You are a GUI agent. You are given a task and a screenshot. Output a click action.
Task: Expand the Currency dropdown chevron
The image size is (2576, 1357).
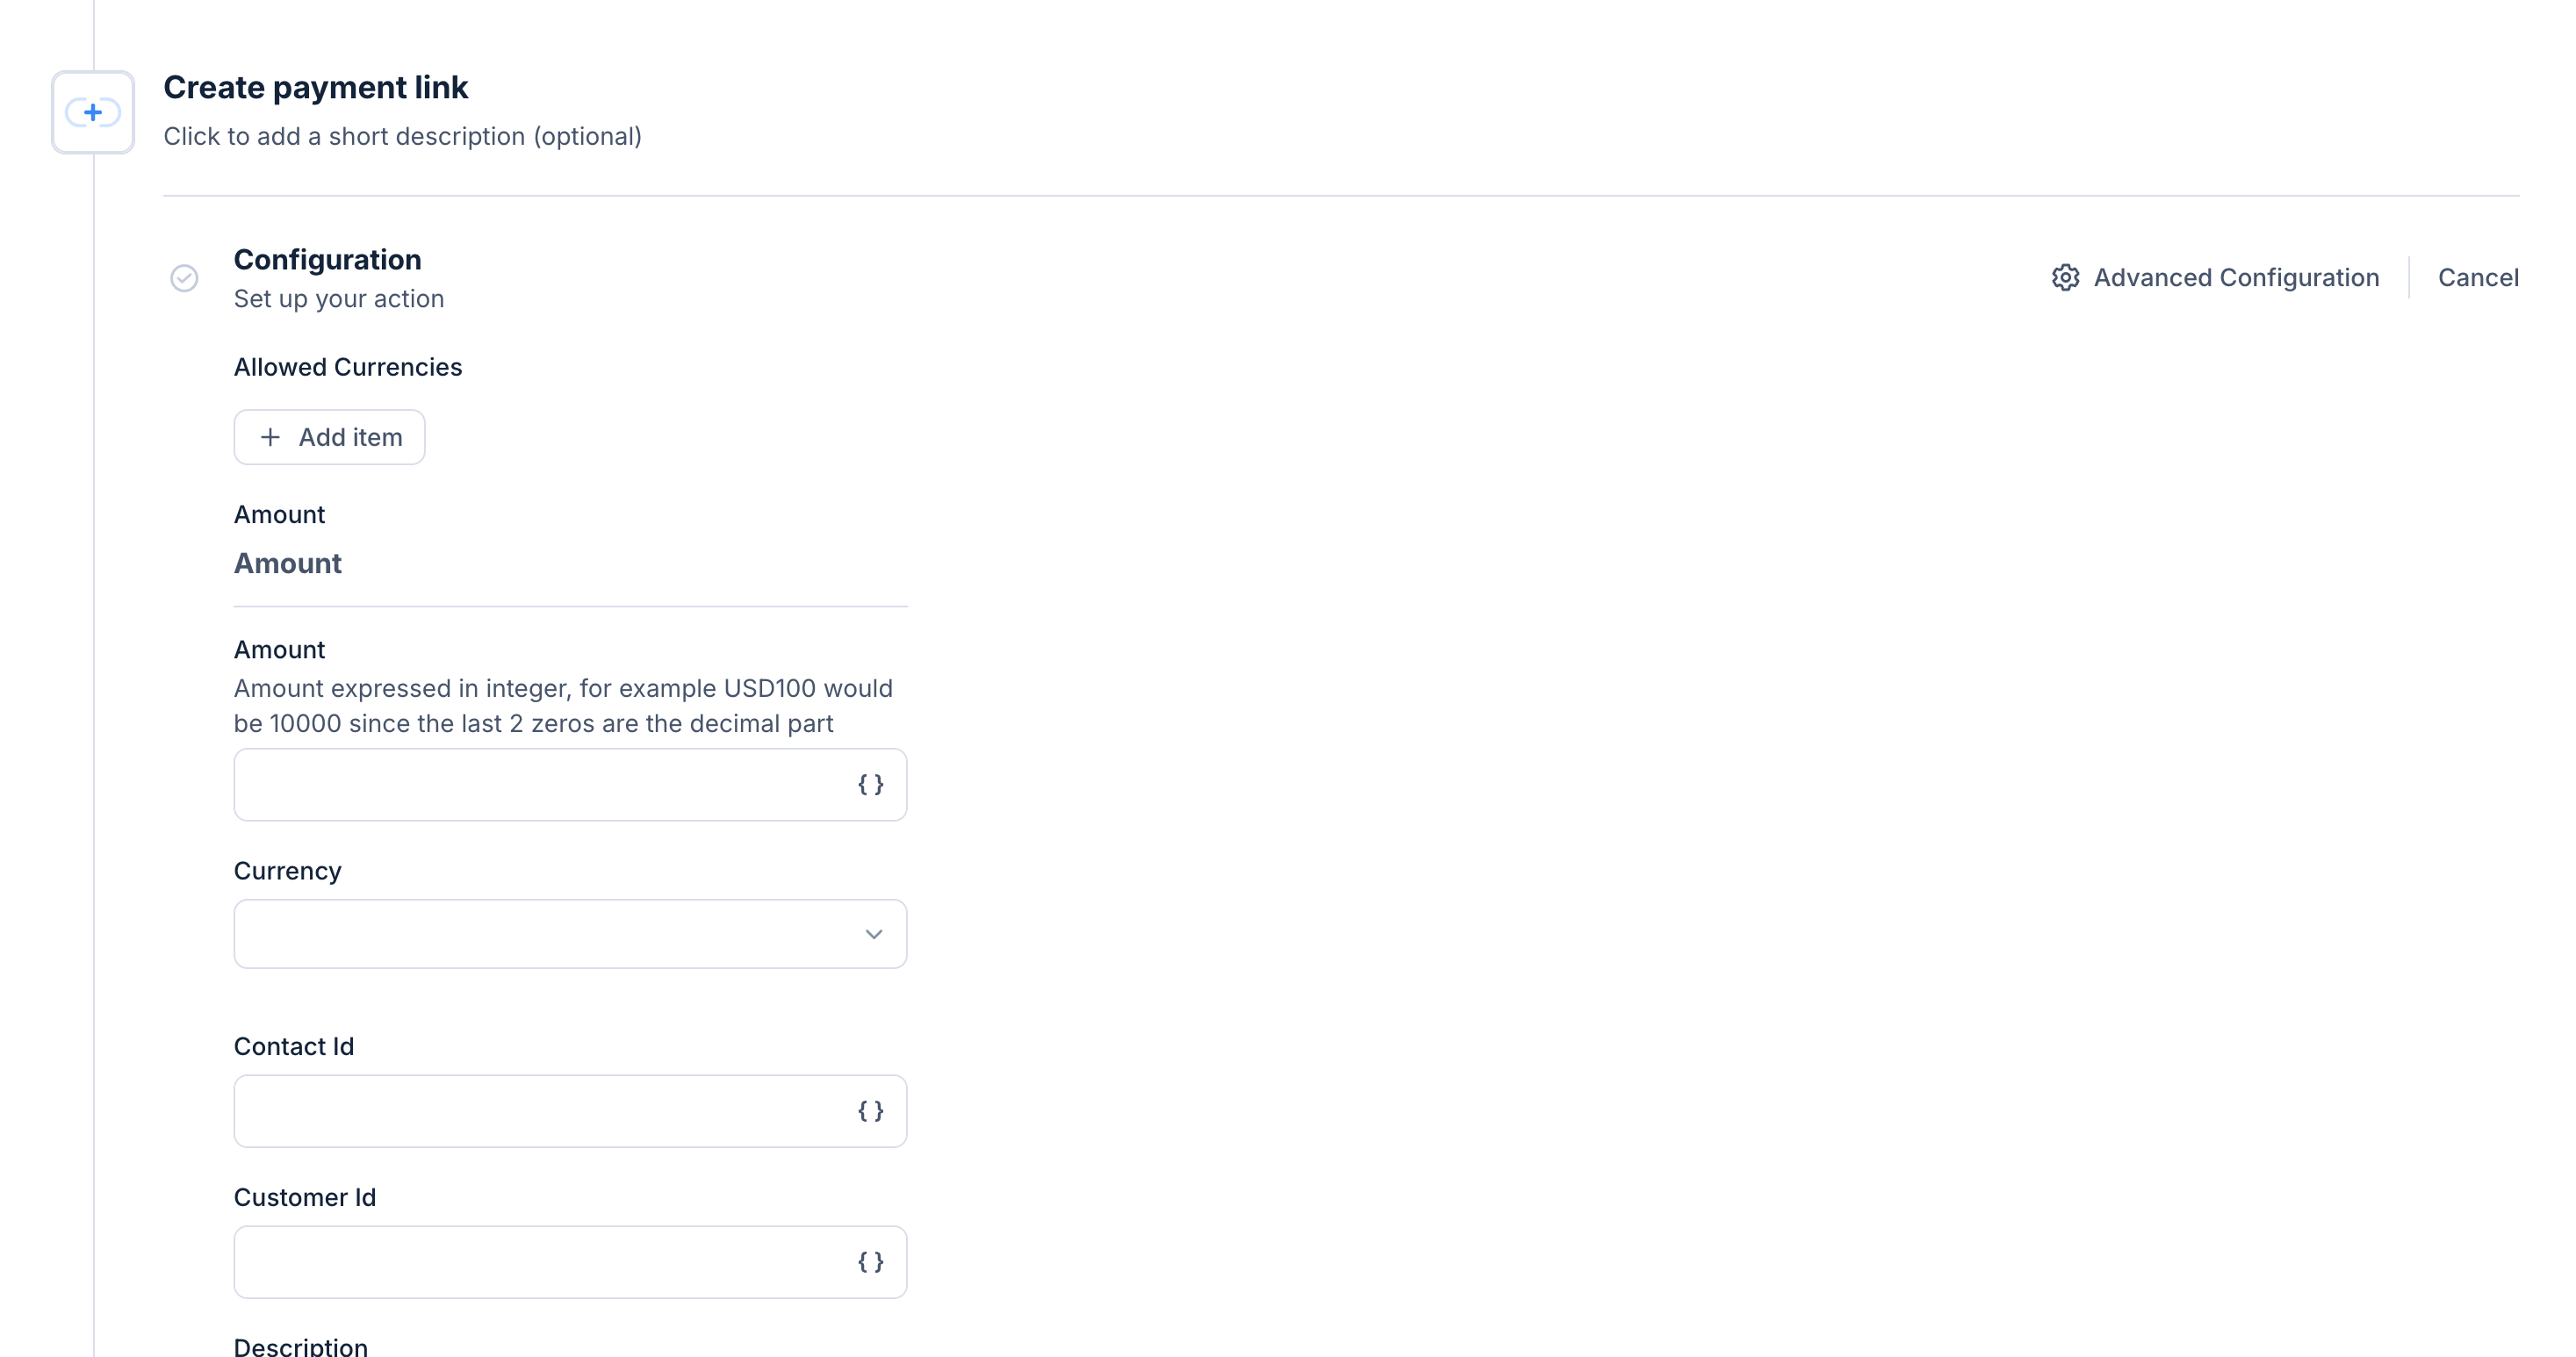pyautogui.click(x=873, y=934)
